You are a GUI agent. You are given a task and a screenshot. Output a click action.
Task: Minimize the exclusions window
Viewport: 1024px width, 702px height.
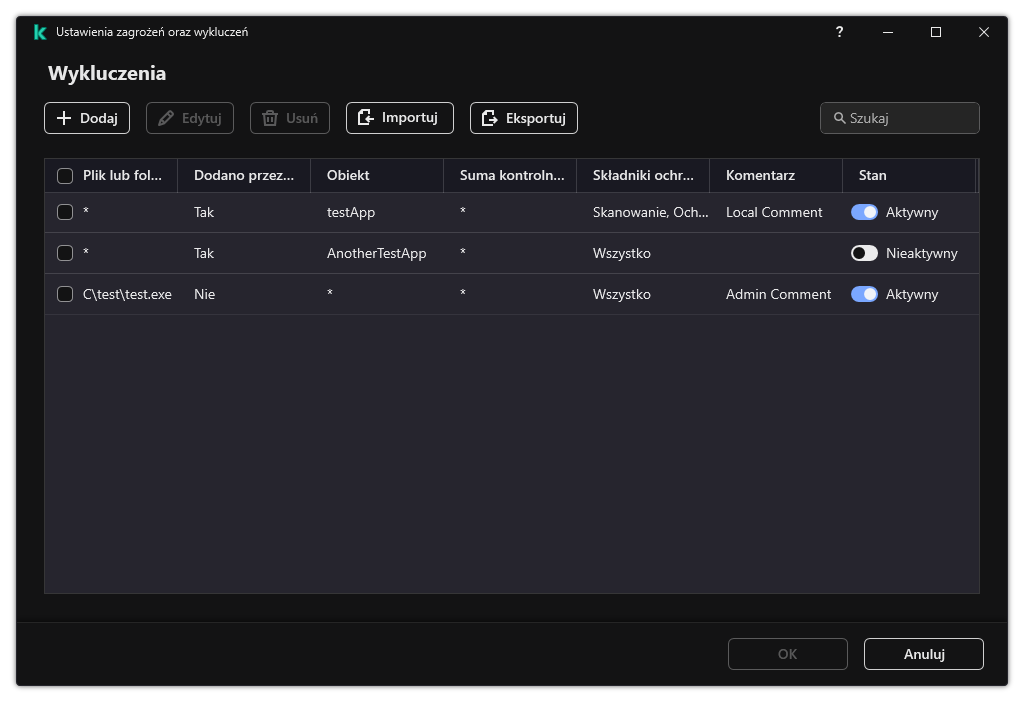point(888,32)
